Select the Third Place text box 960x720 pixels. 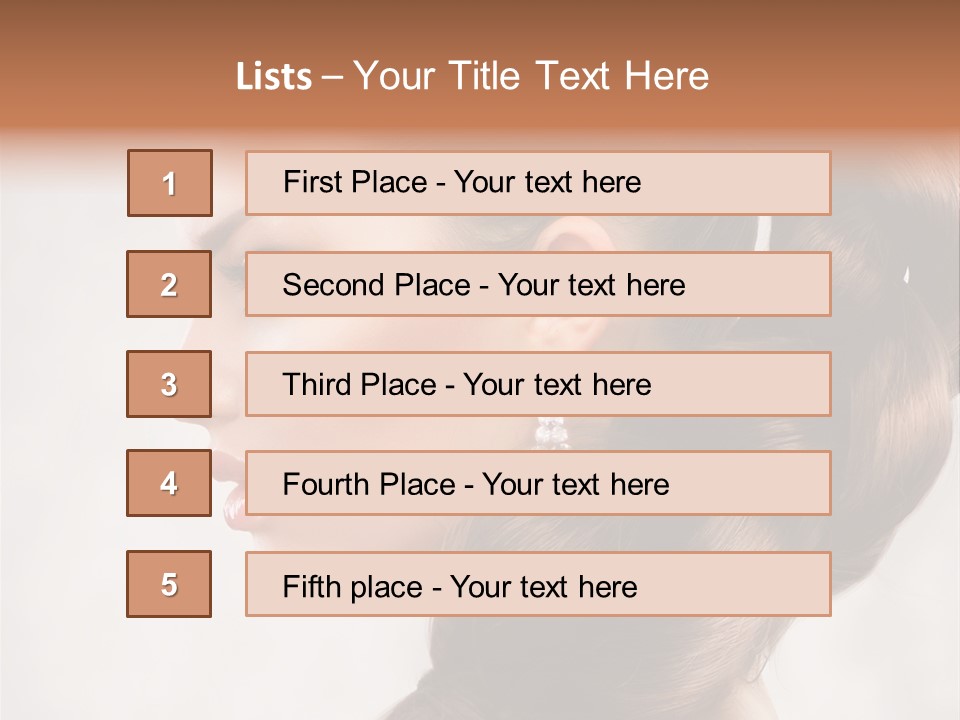click(x=538, y=384)
